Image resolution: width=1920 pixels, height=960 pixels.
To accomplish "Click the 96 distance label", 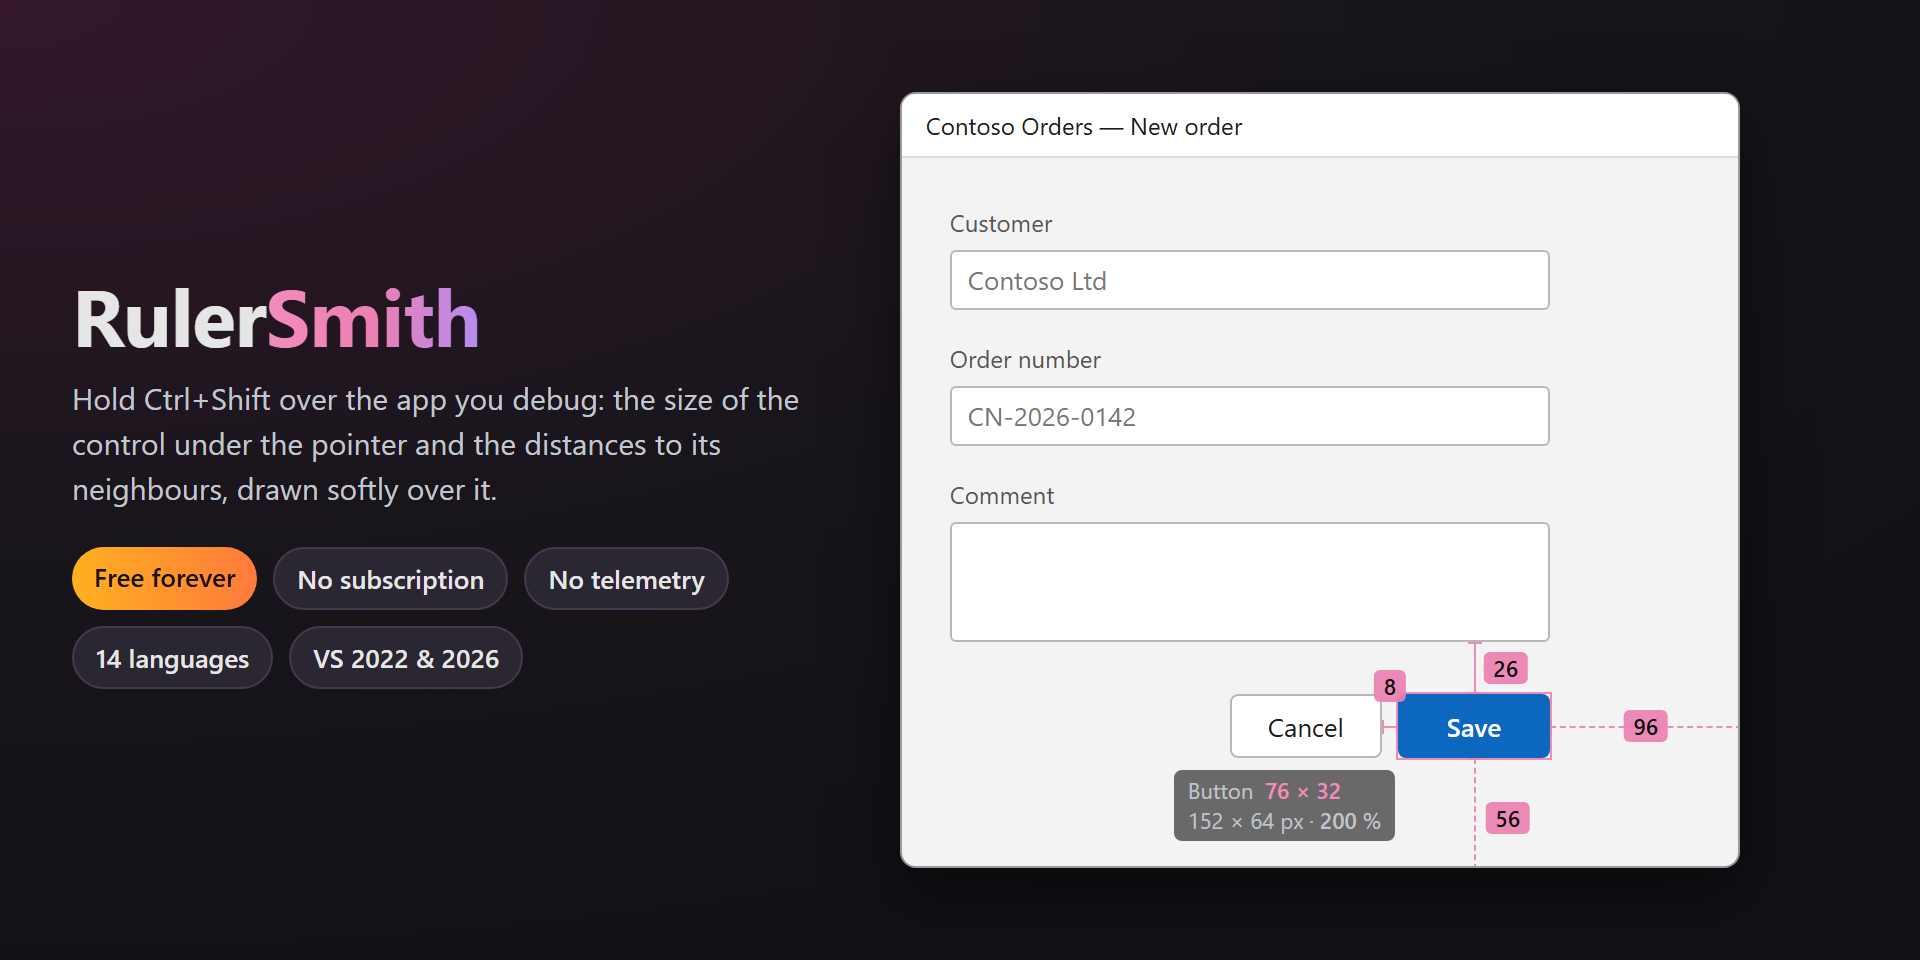I will pos(1646,727).
